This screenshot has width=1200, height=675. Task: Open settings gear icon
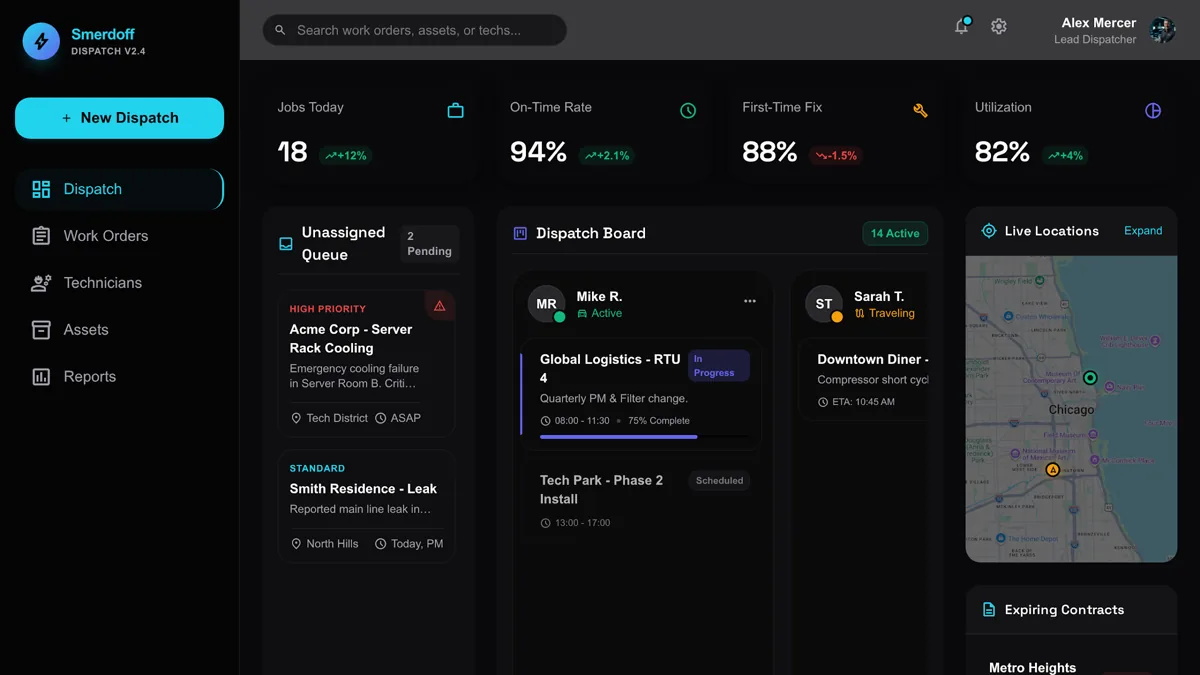pyautogui.click(x=999, y=27)
